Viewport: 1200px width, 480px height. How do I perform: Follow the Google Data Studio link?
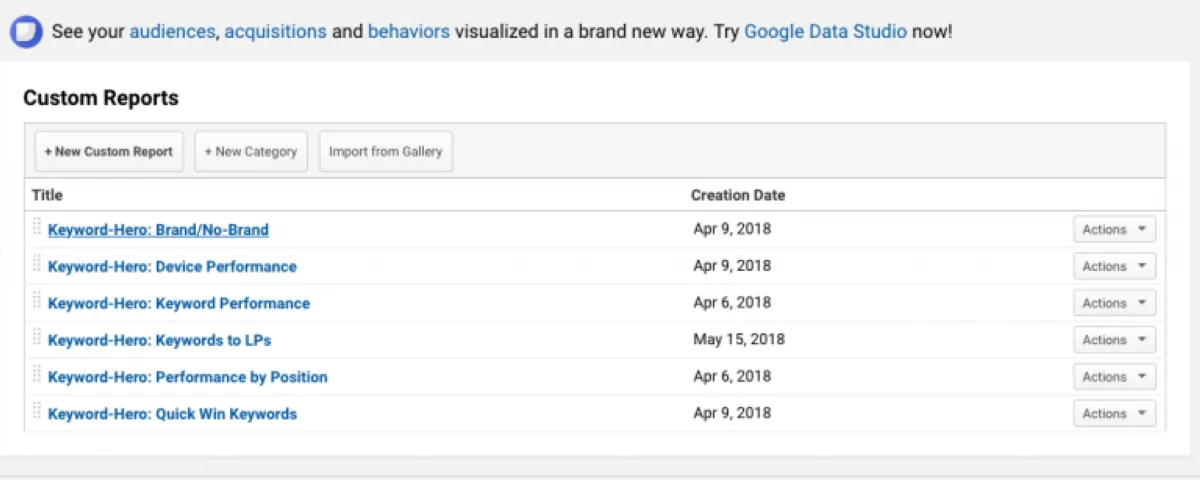pyautogui.click(x=825, y=31)
